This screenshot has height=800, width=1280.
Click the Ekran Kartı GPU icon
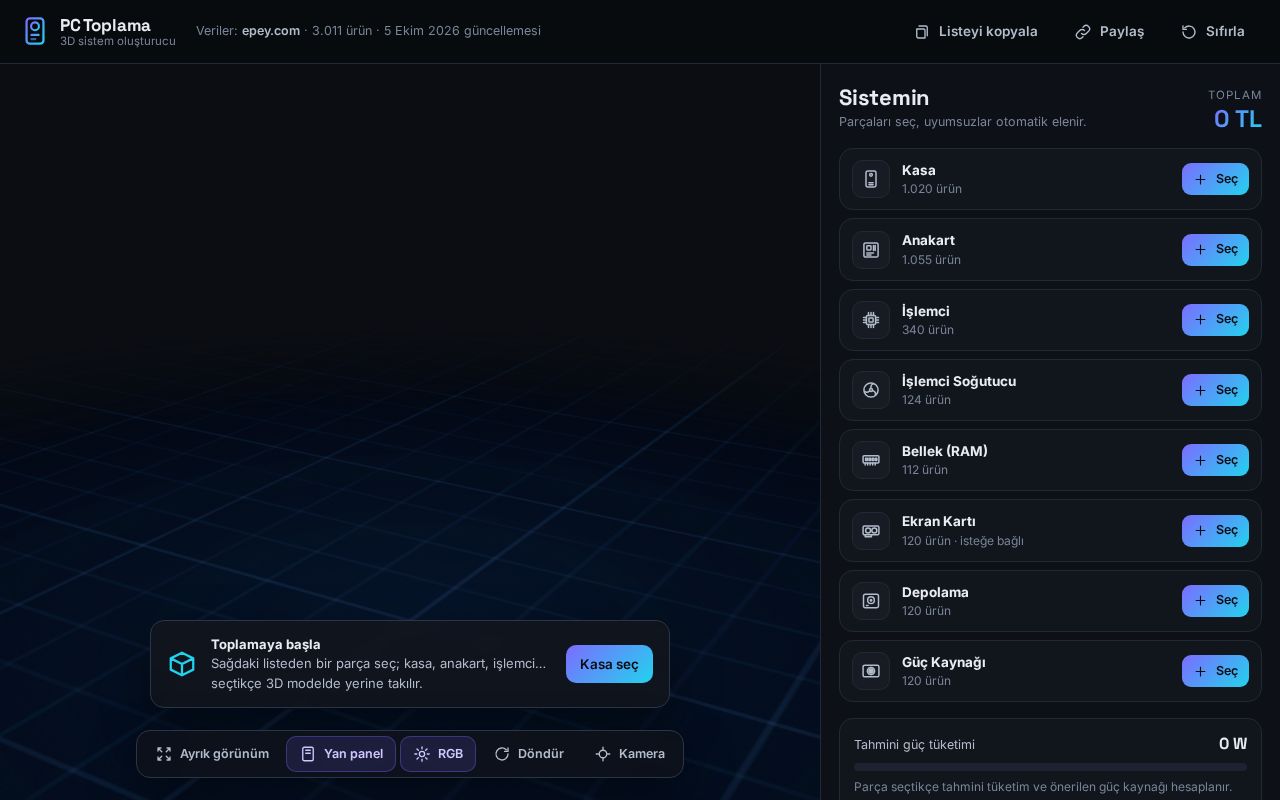point(871,531)
